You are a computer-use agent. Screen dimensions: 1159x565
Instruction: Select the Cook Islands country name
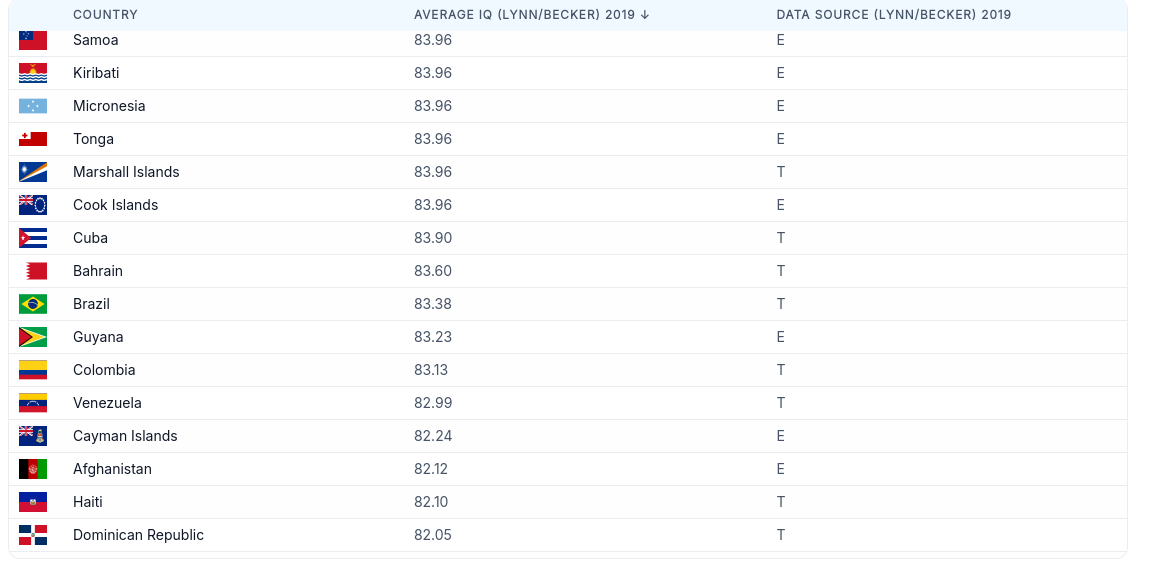(x=115, y=205)
